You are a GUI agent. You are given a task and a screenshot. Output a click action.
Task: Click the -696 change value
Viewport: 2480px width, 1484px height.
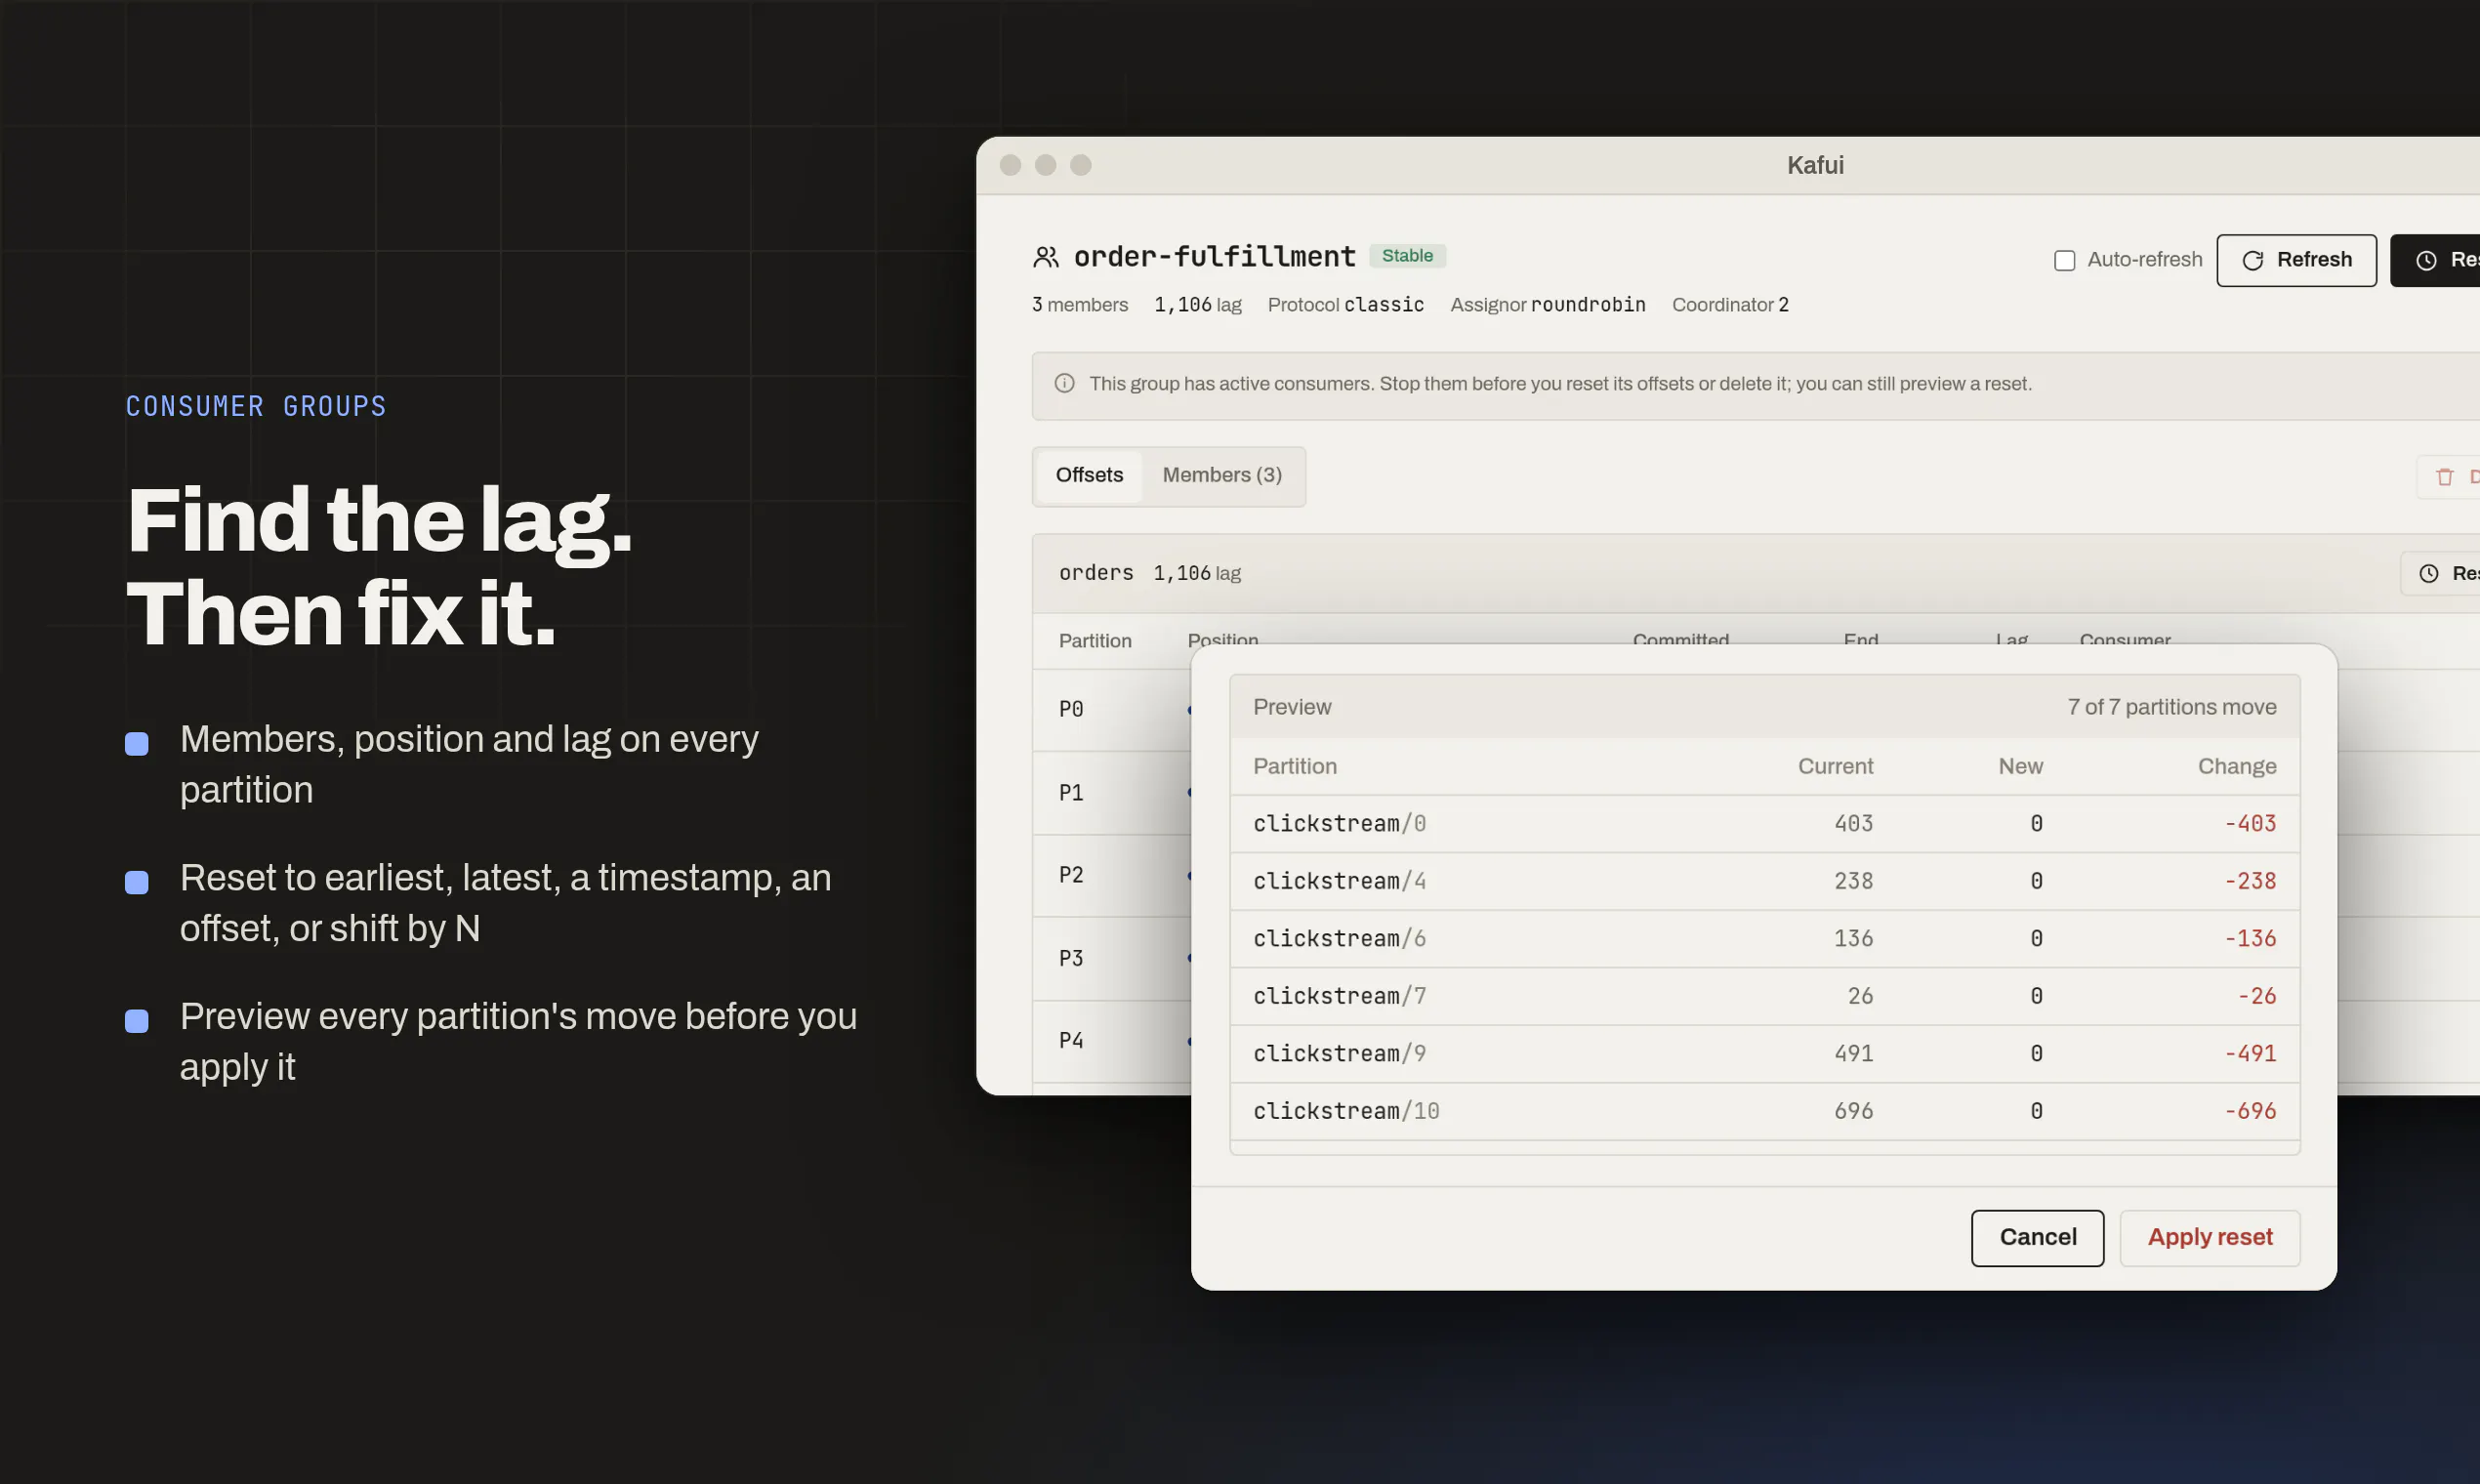(2250, 1112)
